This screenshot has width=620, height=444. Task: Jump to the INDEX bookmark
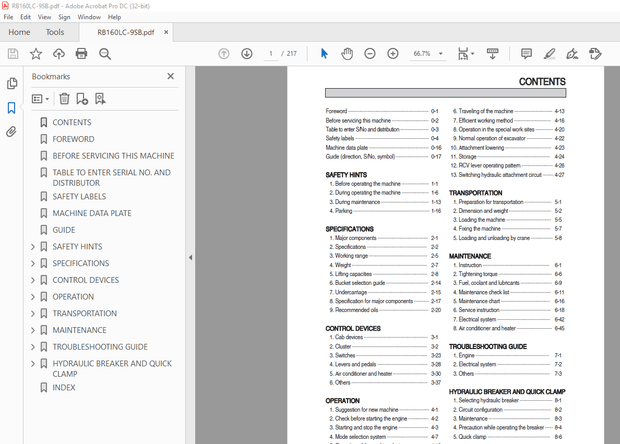click(x=64, y=387)
